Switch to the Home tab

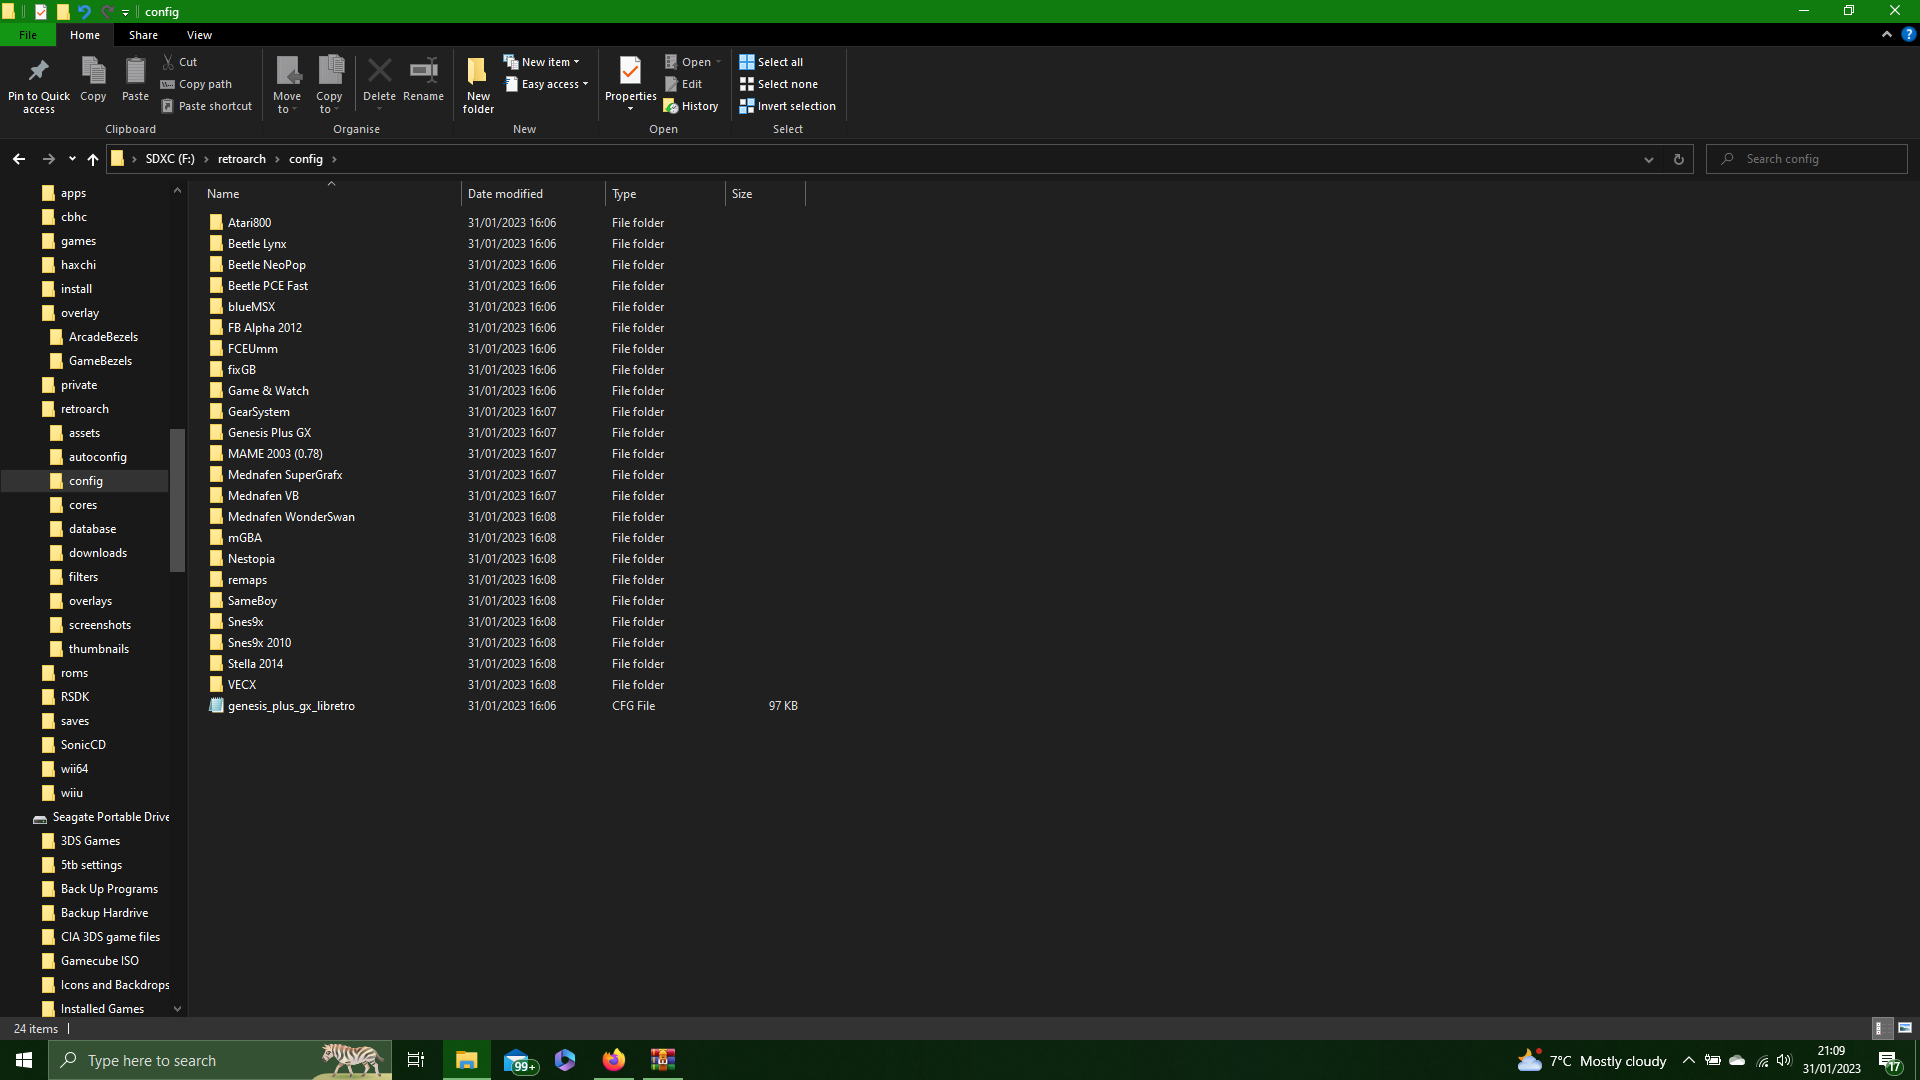click(85, 35)
